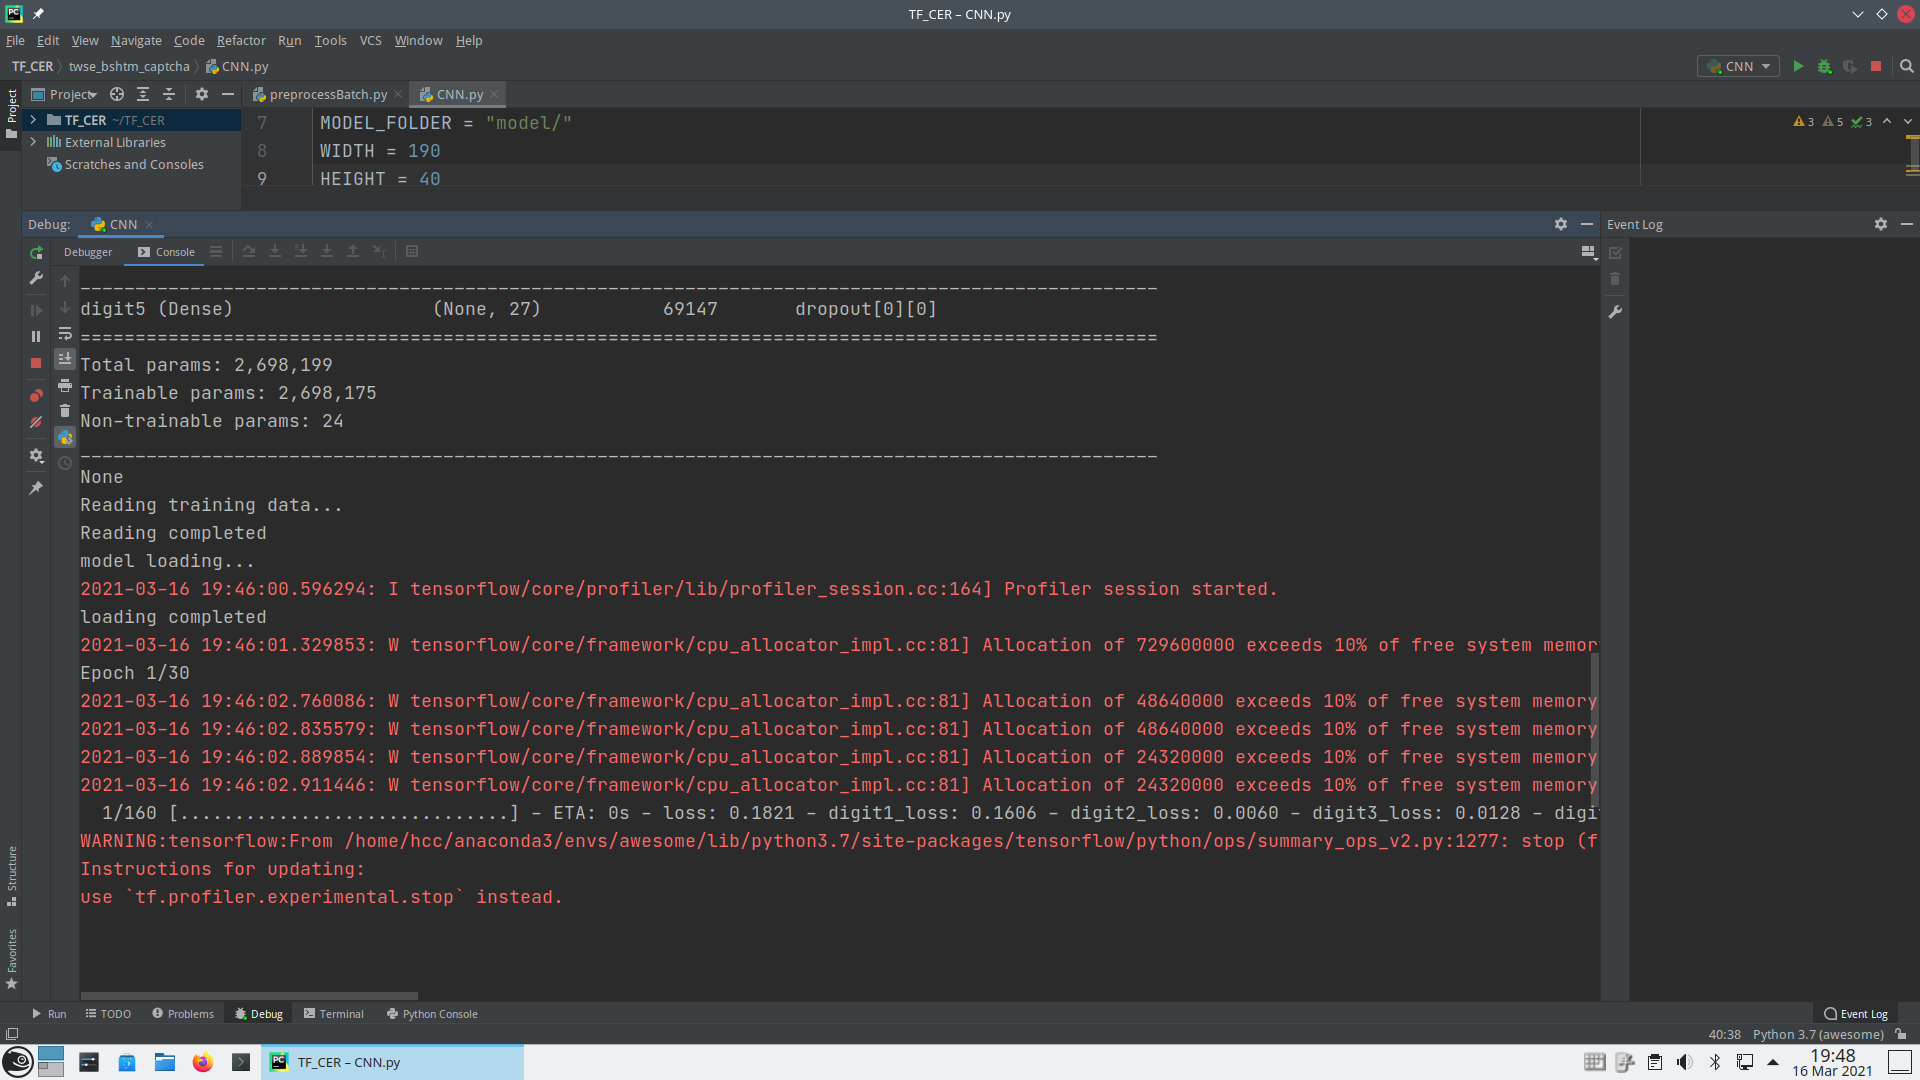Image resolution: width=1920 pixels, height=1080 pixels.
Task: Open the Terminal tool window
Action: click(334, 1014)
